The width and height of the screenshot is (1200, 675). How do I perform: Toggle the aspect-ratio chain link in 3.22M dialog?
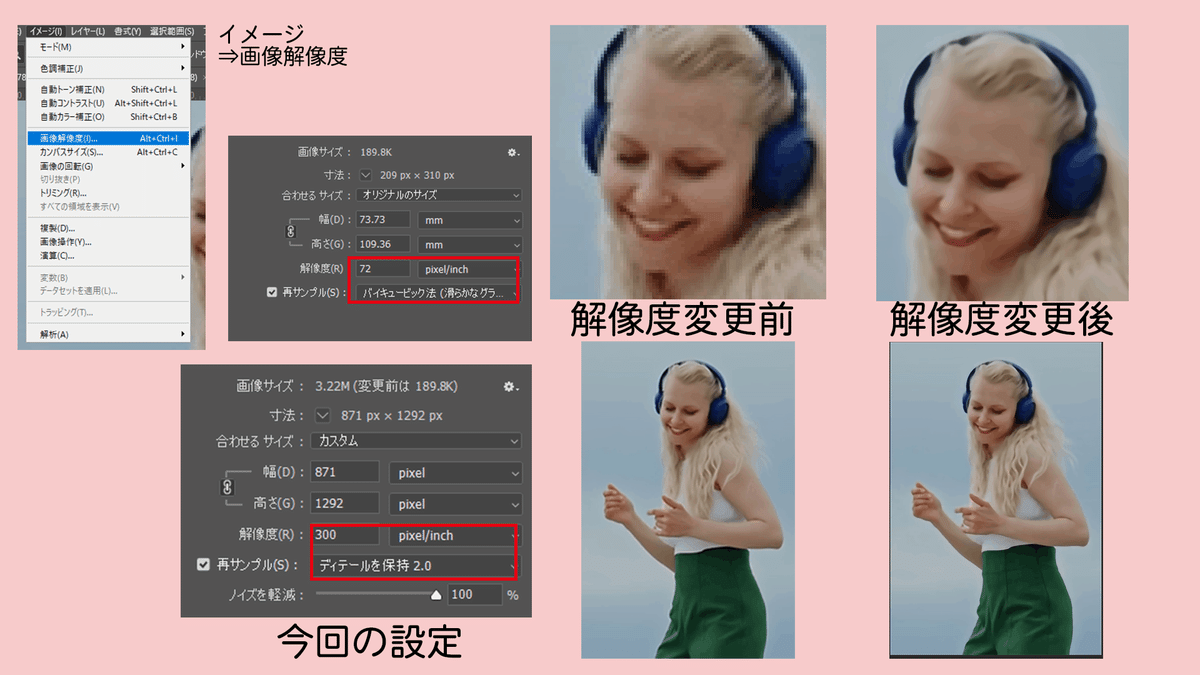227,488
